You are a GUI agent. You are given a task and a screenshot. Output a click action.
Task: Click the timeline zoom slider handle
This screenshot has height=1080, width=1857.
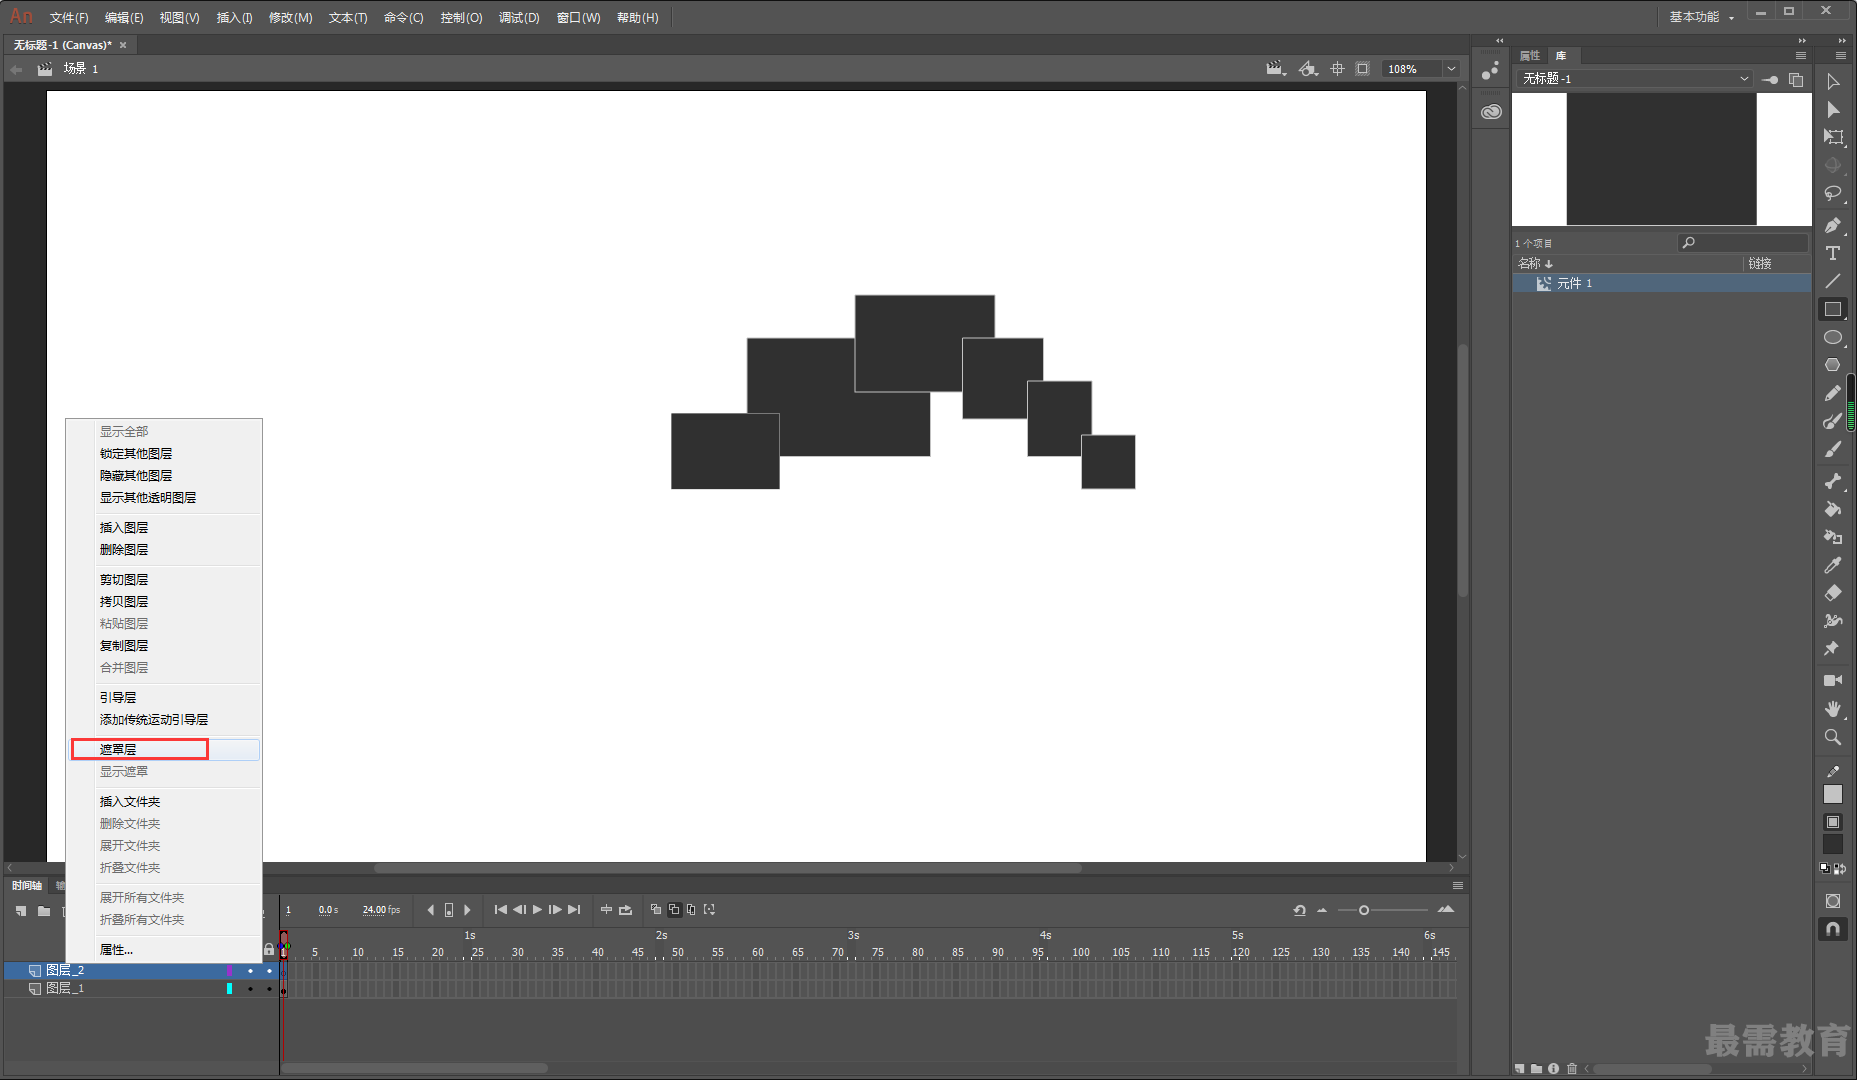1364,910
